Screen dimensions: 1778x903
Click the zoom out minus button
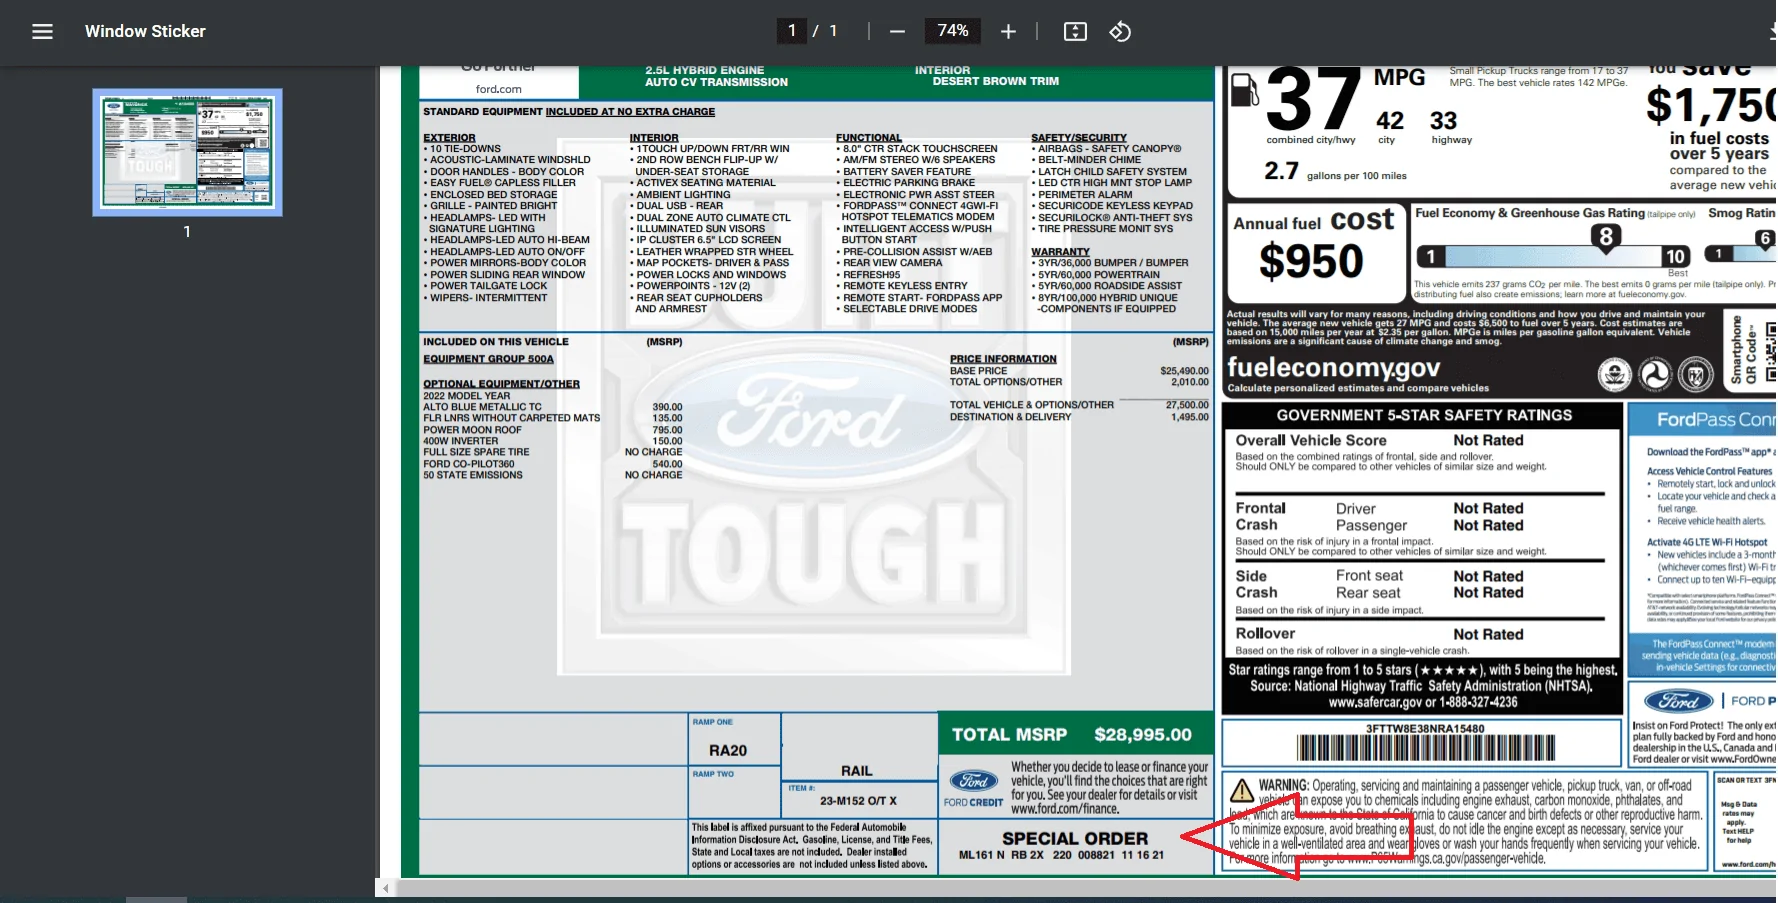(897, 32)
